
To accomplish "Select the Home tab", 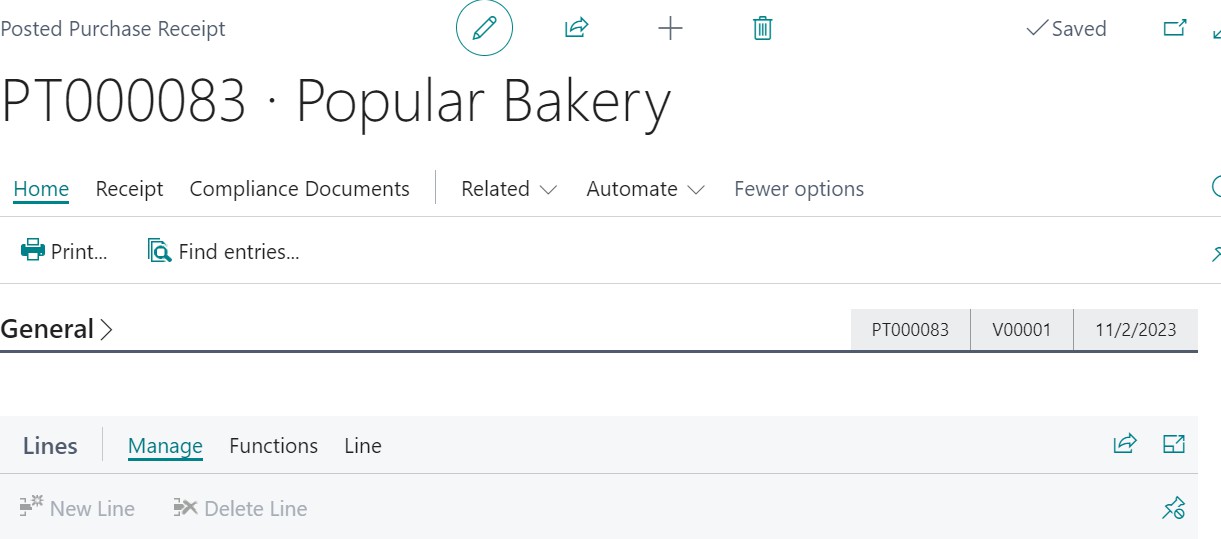I will [41, 189].
